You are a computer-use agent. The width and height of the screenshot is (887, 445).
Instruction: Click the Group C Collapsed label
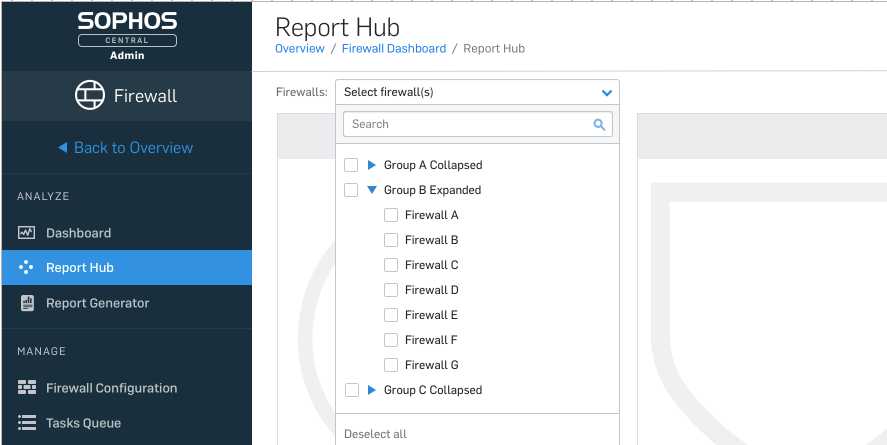click(x=433, y=390)
